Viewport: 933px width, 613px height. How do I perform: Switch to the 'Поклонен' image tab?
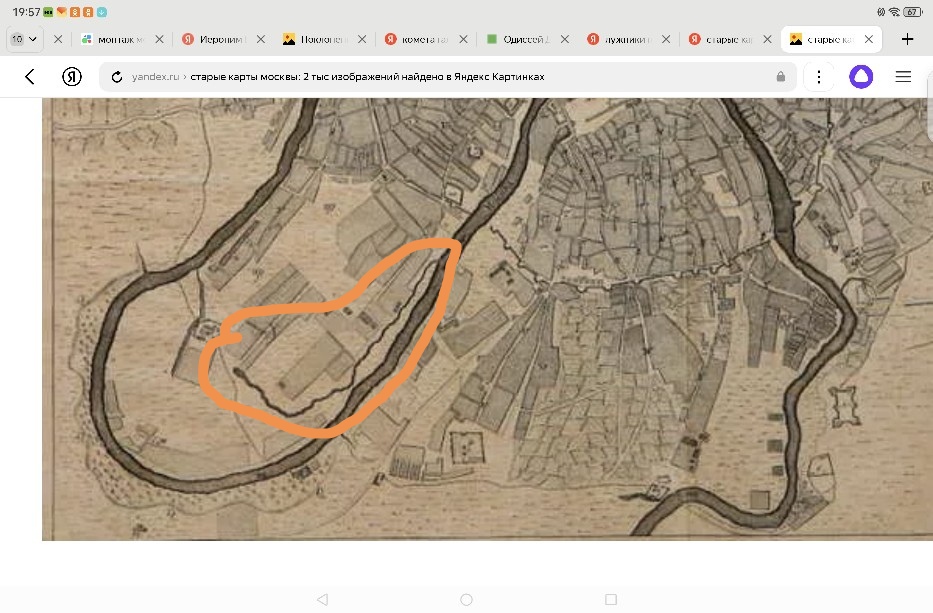point(316,39)
